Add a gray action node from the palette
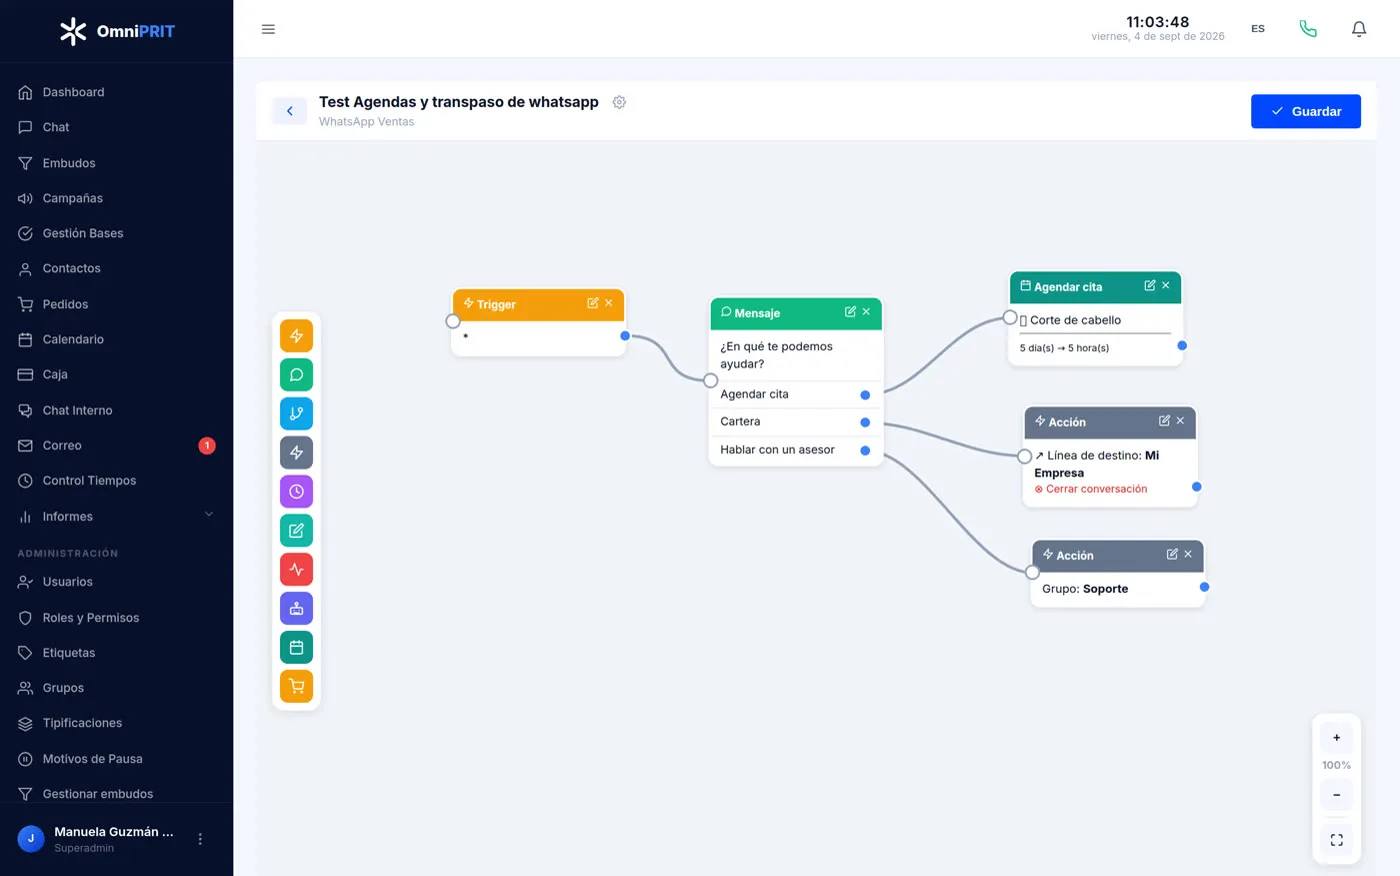 296,453
